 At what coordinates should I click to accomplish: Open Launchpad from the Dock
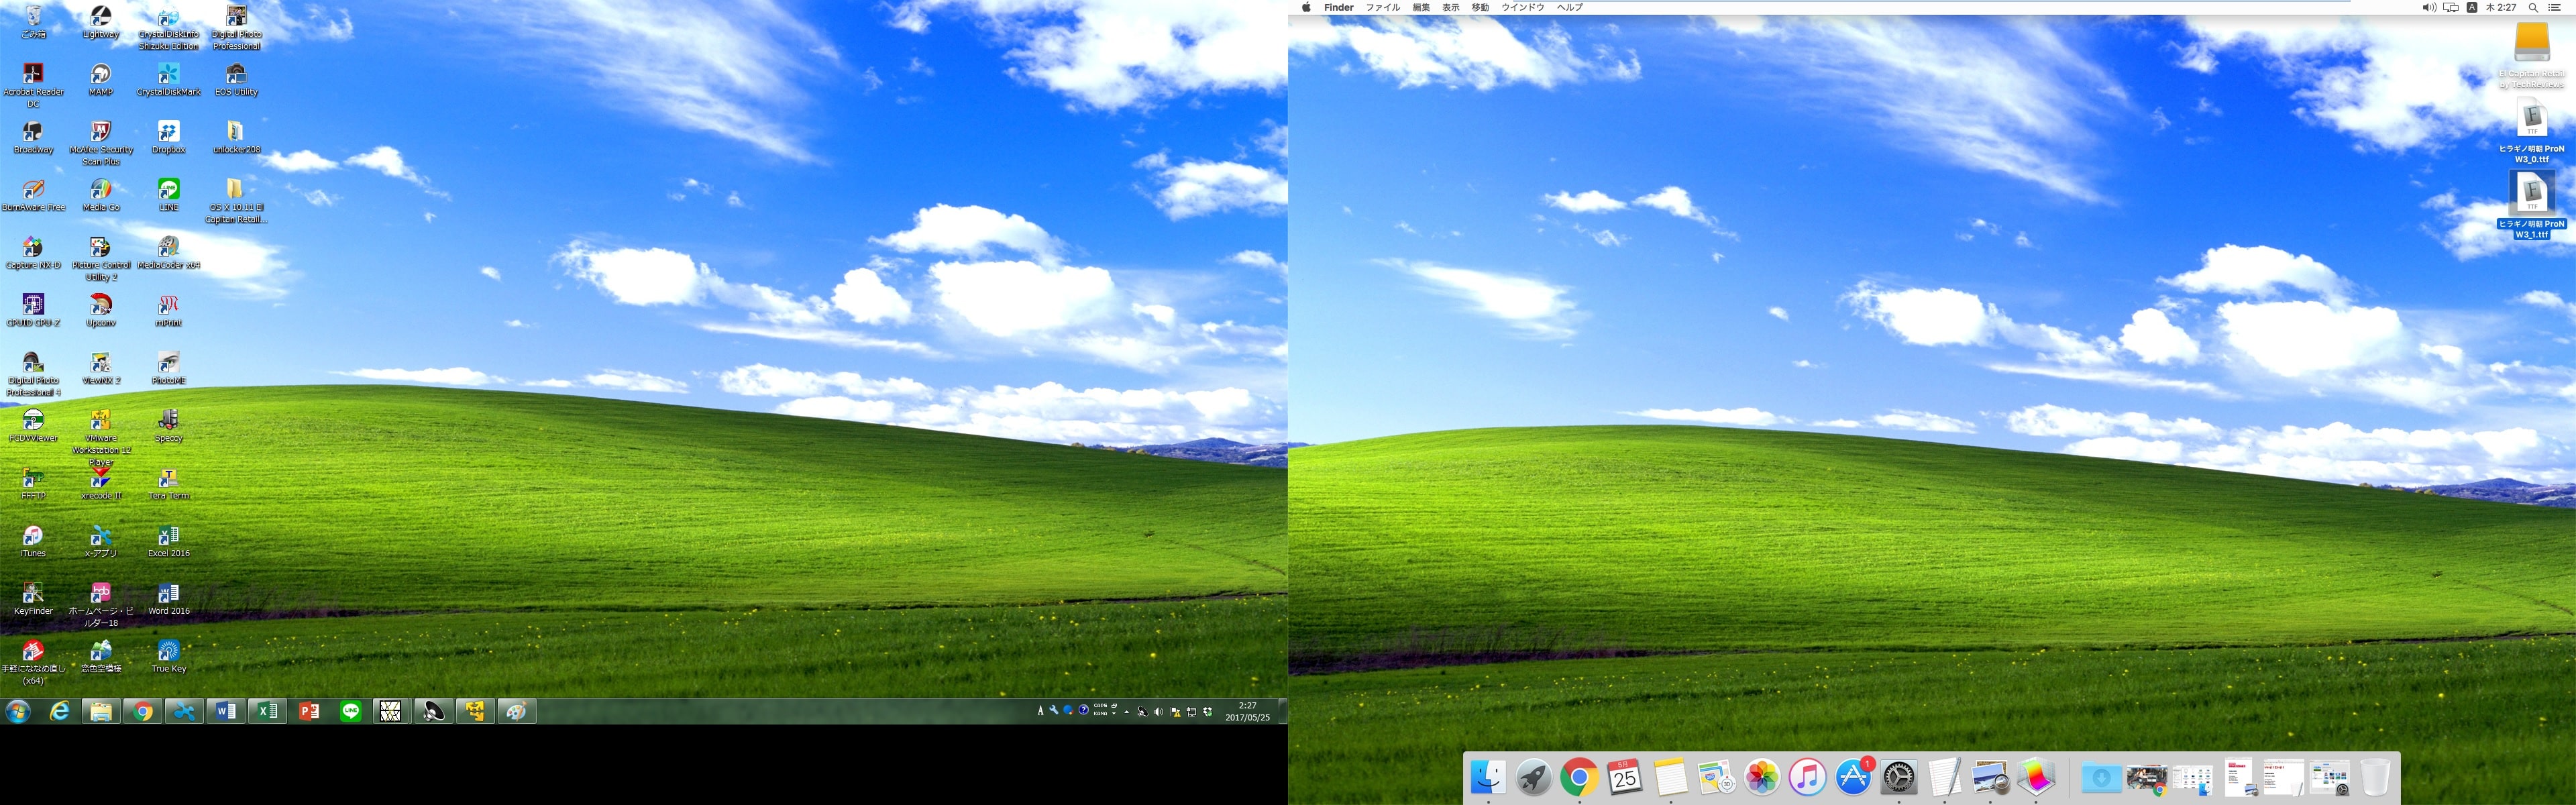click(1534, 777)
